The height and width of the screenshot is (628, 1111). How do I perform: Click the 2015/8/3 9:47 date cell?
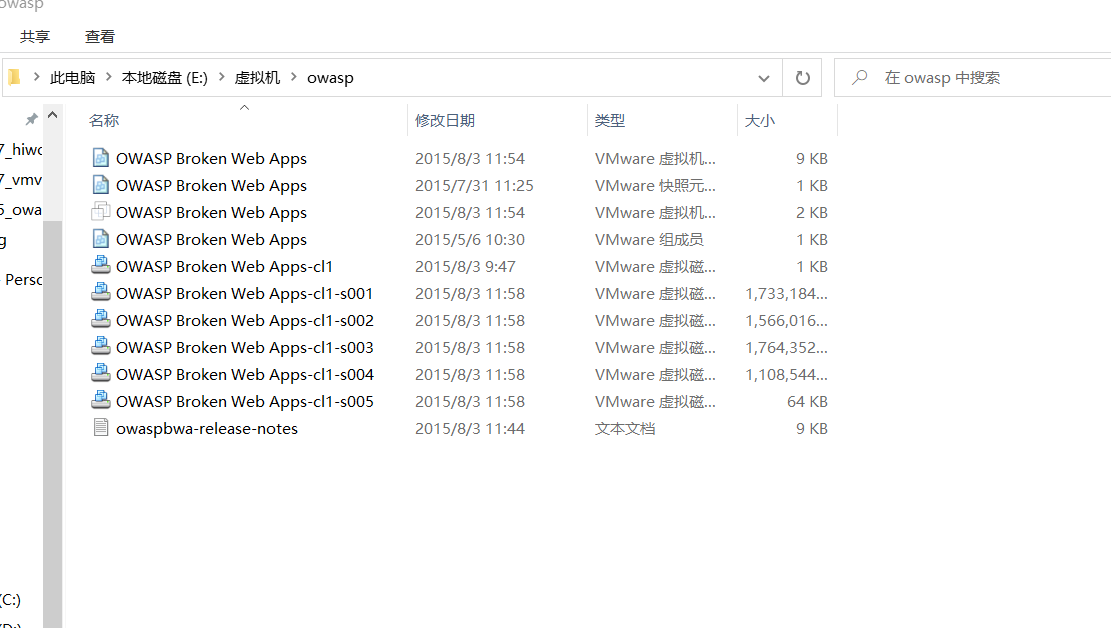(465, 267)
